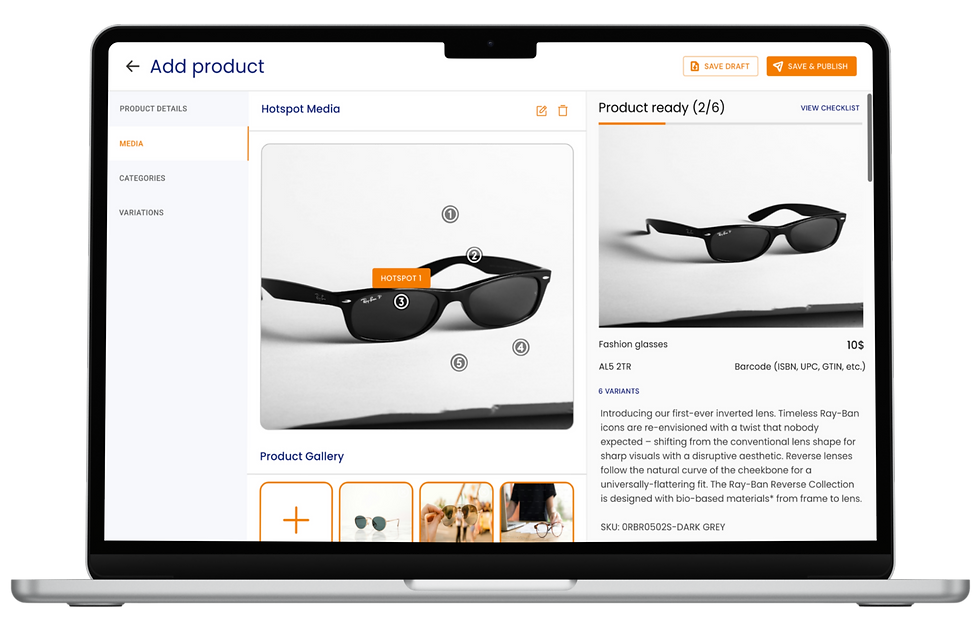This screenshot has height=630, width=980.
Task: Click the preview panel vertical scrollbar
Action: 869,139
